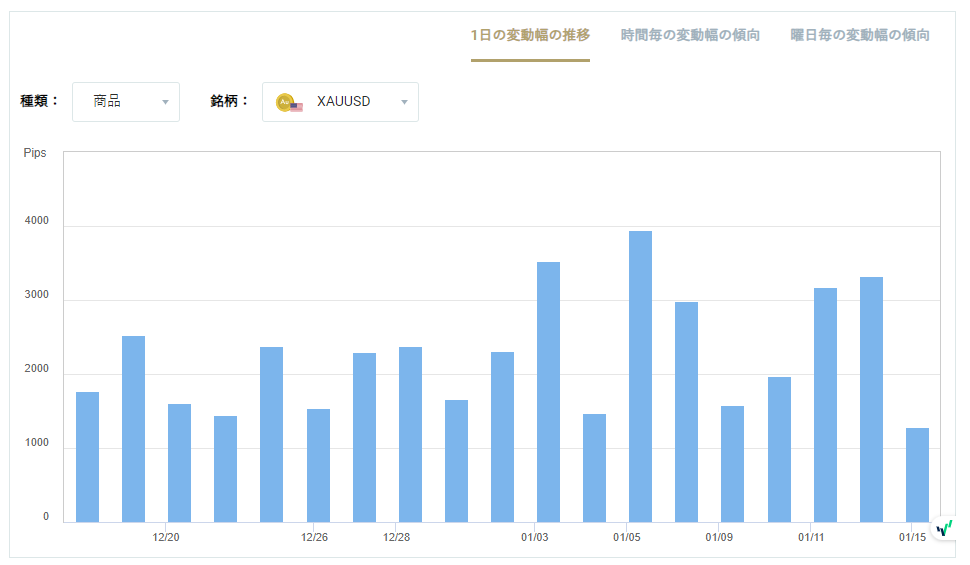Select the bar above 01/11
The width and height of the screenshot is (970, 565).
[x=825, y=405]
